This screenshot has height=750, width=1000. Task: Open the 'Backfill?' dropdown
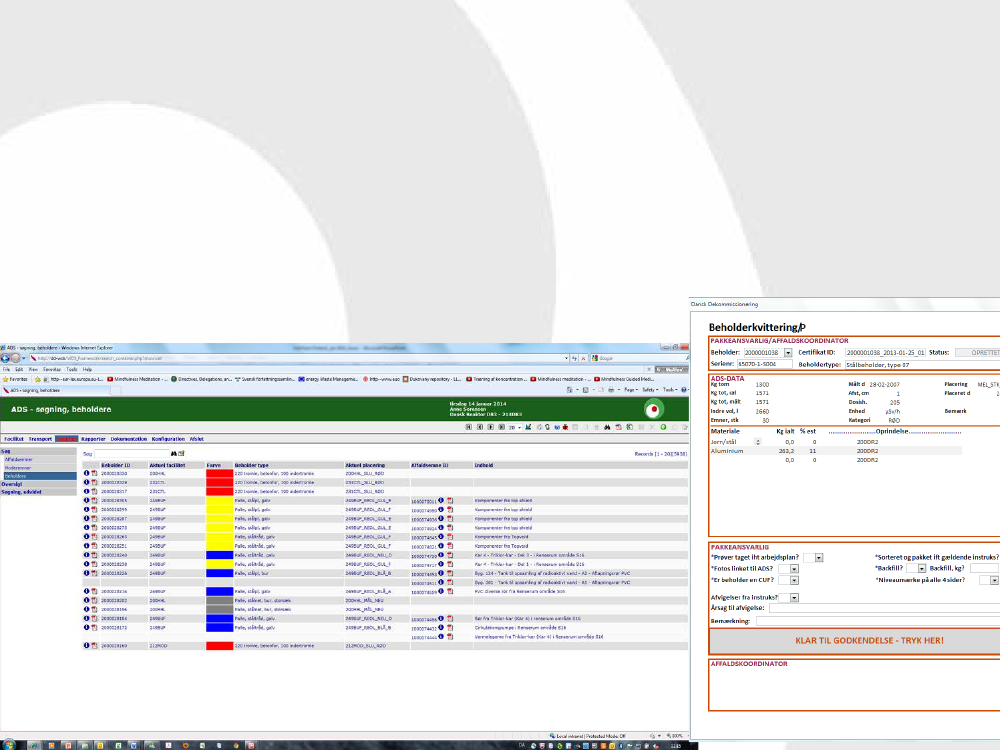922,568
